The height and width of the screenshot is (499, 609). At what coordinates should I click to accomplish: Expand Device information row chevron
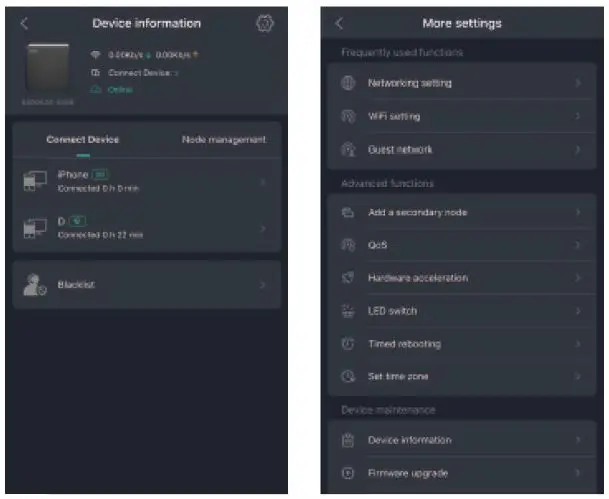(x=578, y=440)
